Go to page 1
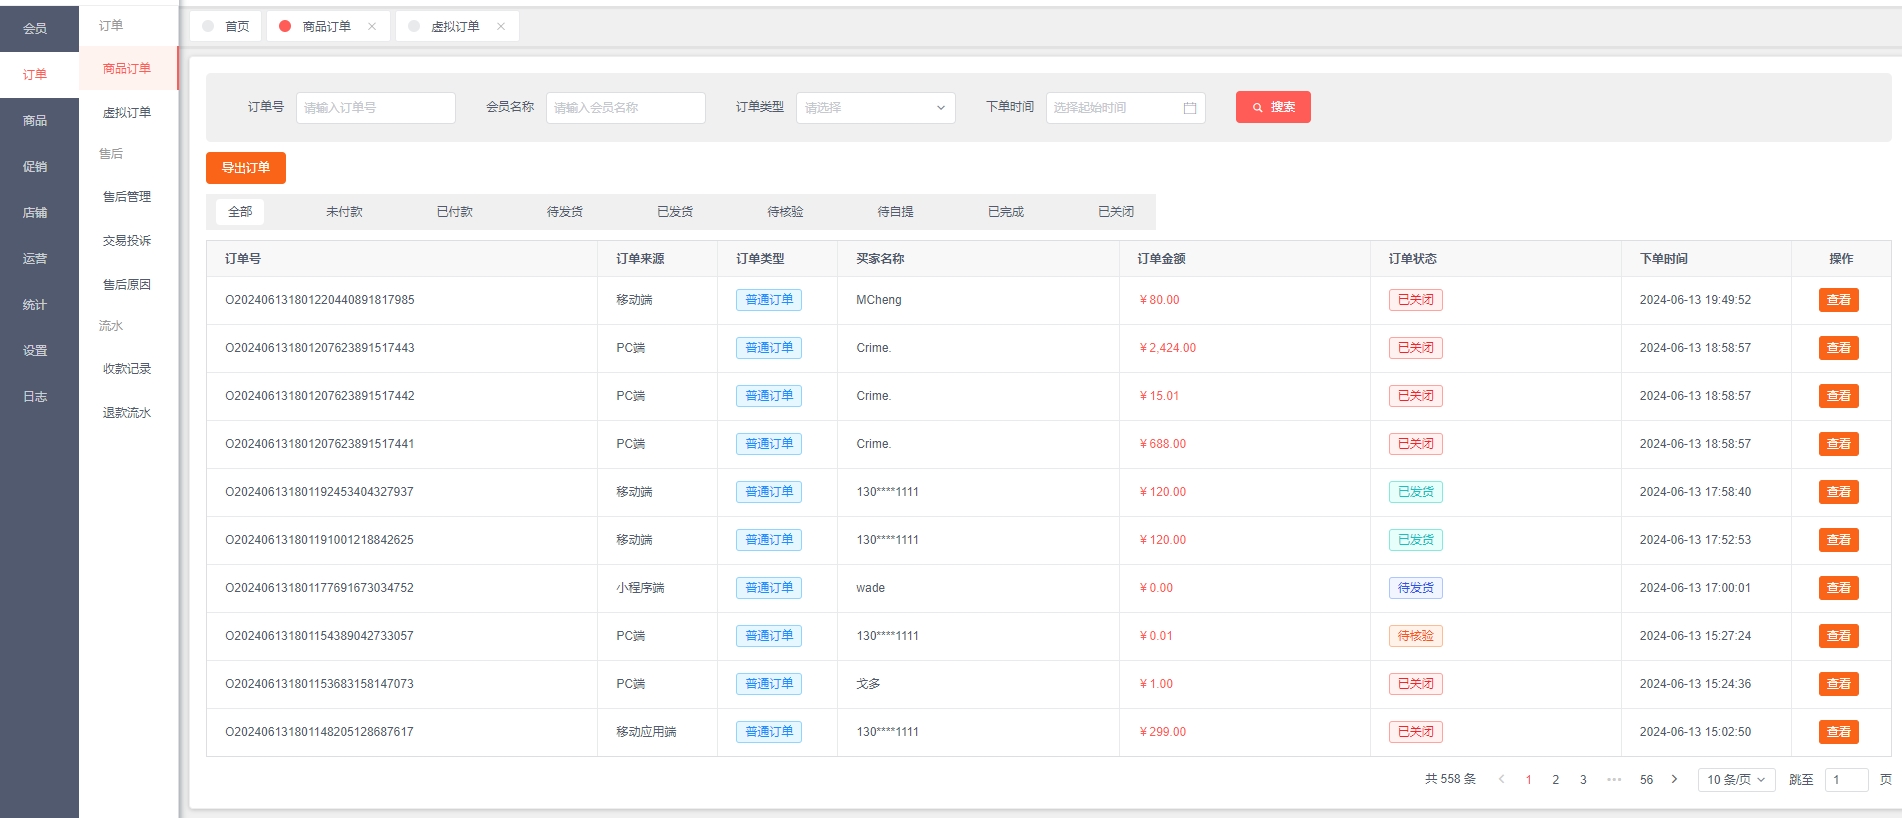 point(1528,780)
